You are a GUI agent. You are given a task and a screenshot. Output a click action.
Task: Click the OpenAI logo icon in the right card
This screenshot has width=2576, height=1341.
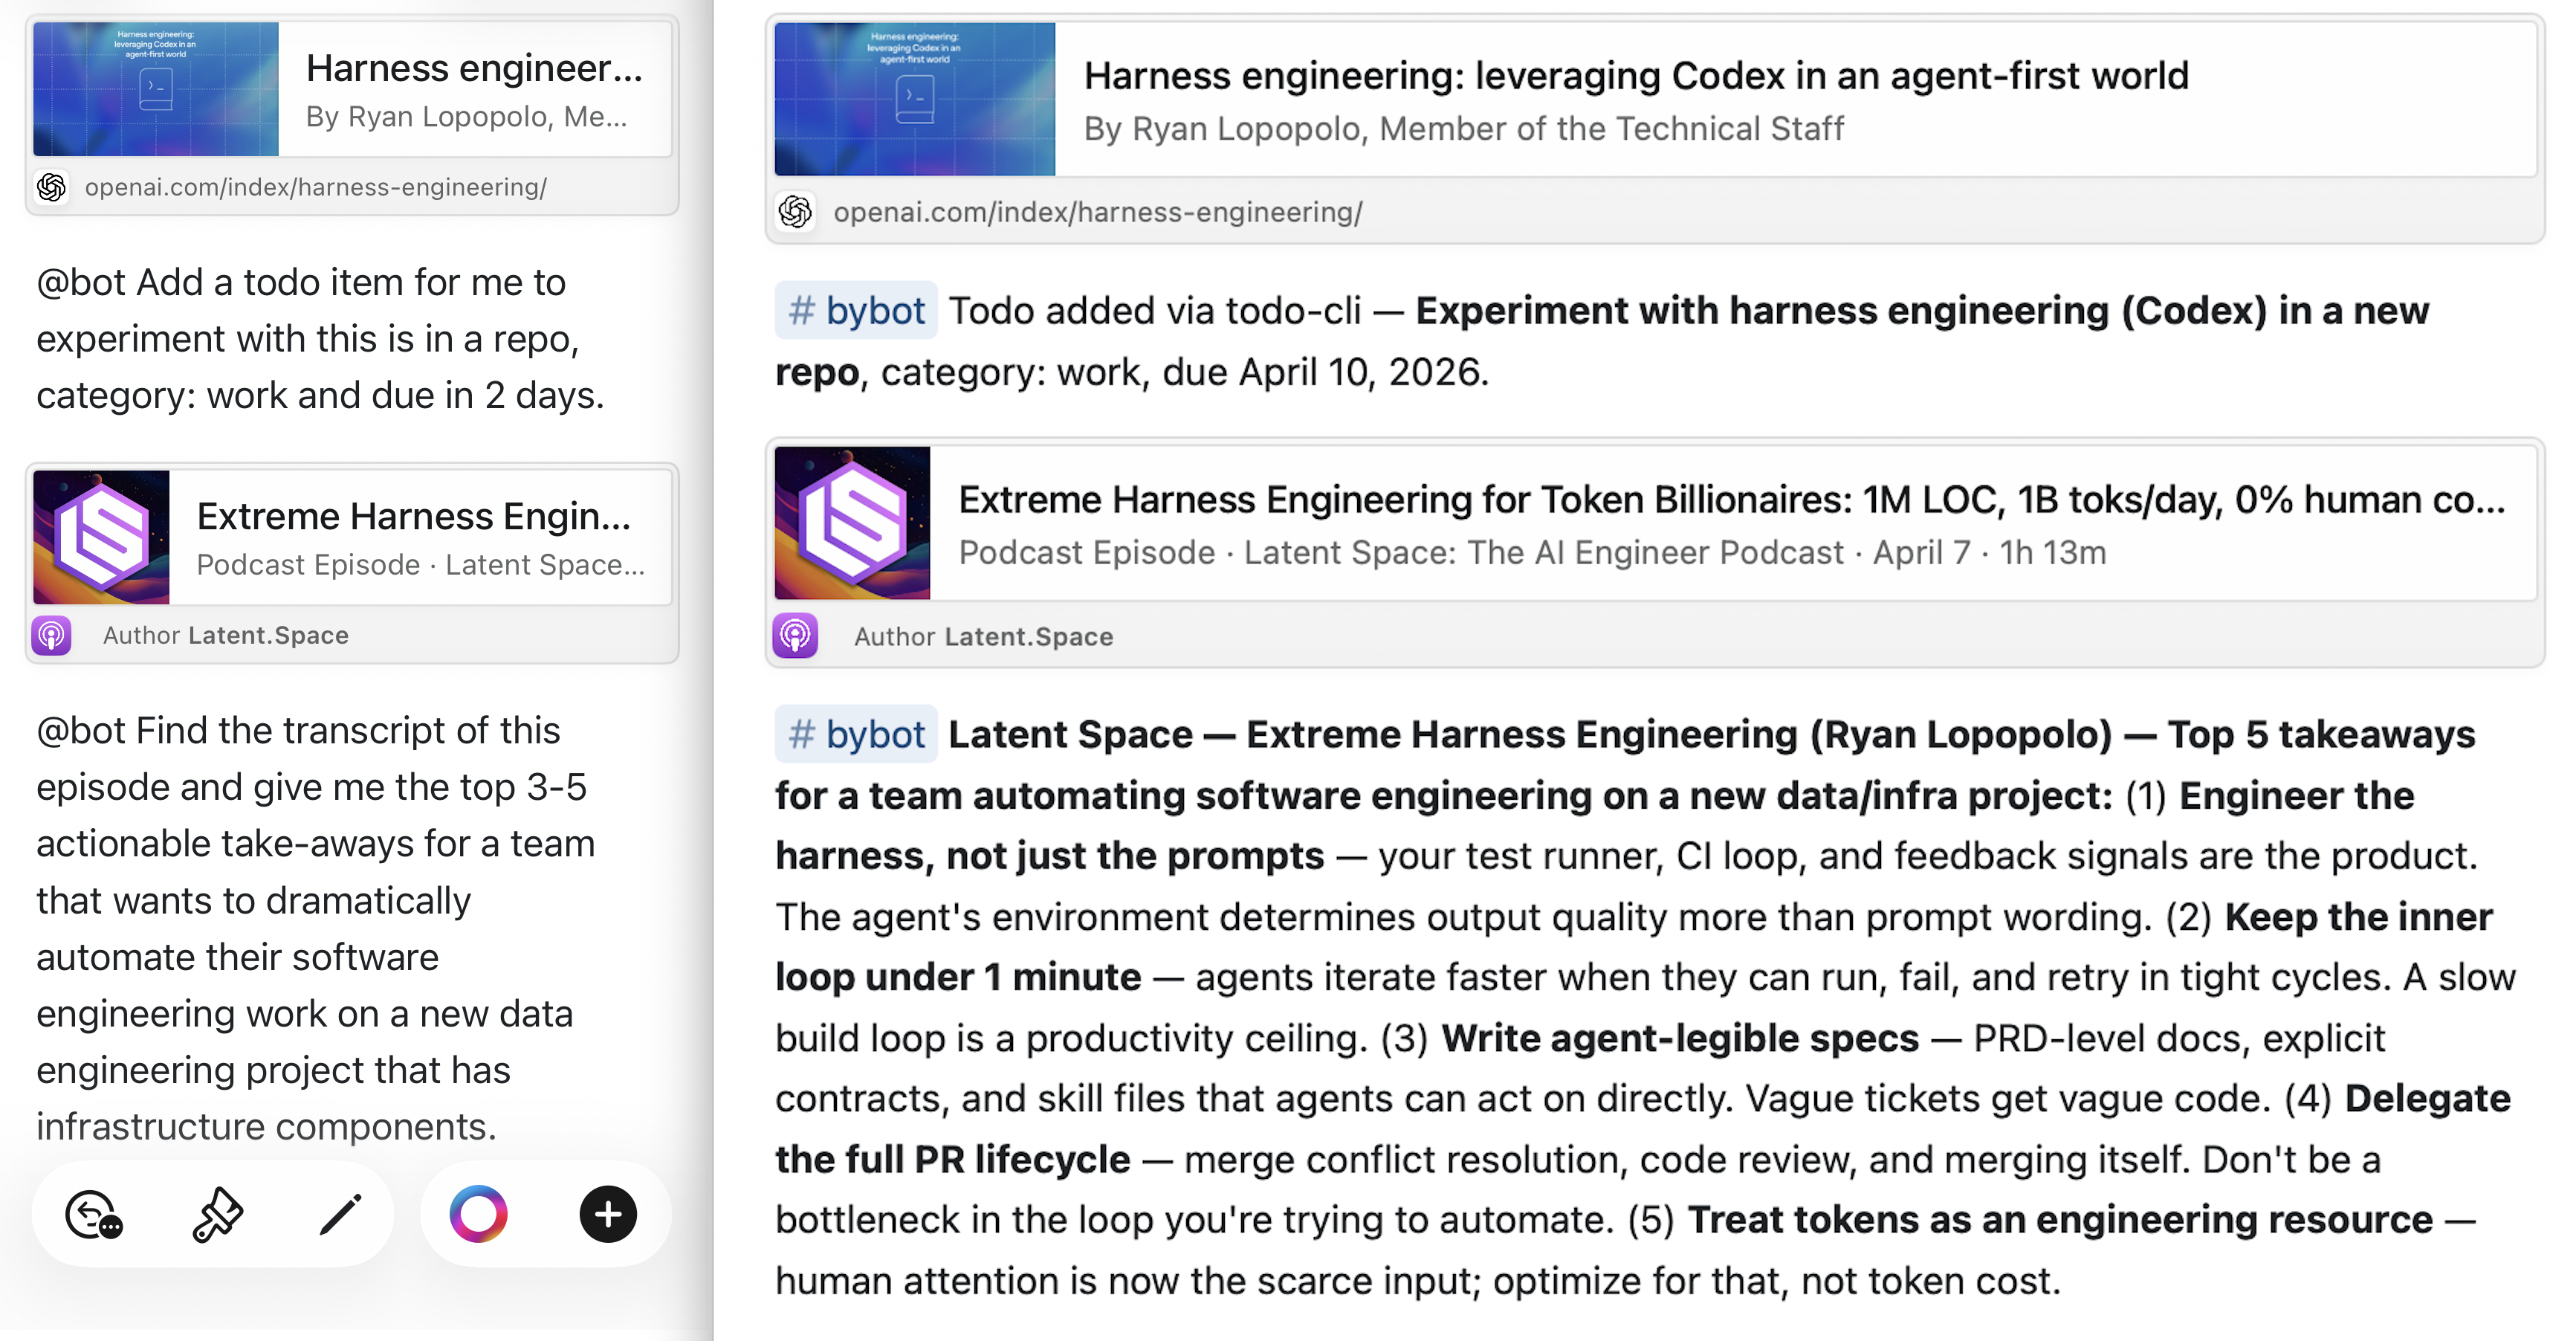796,212
